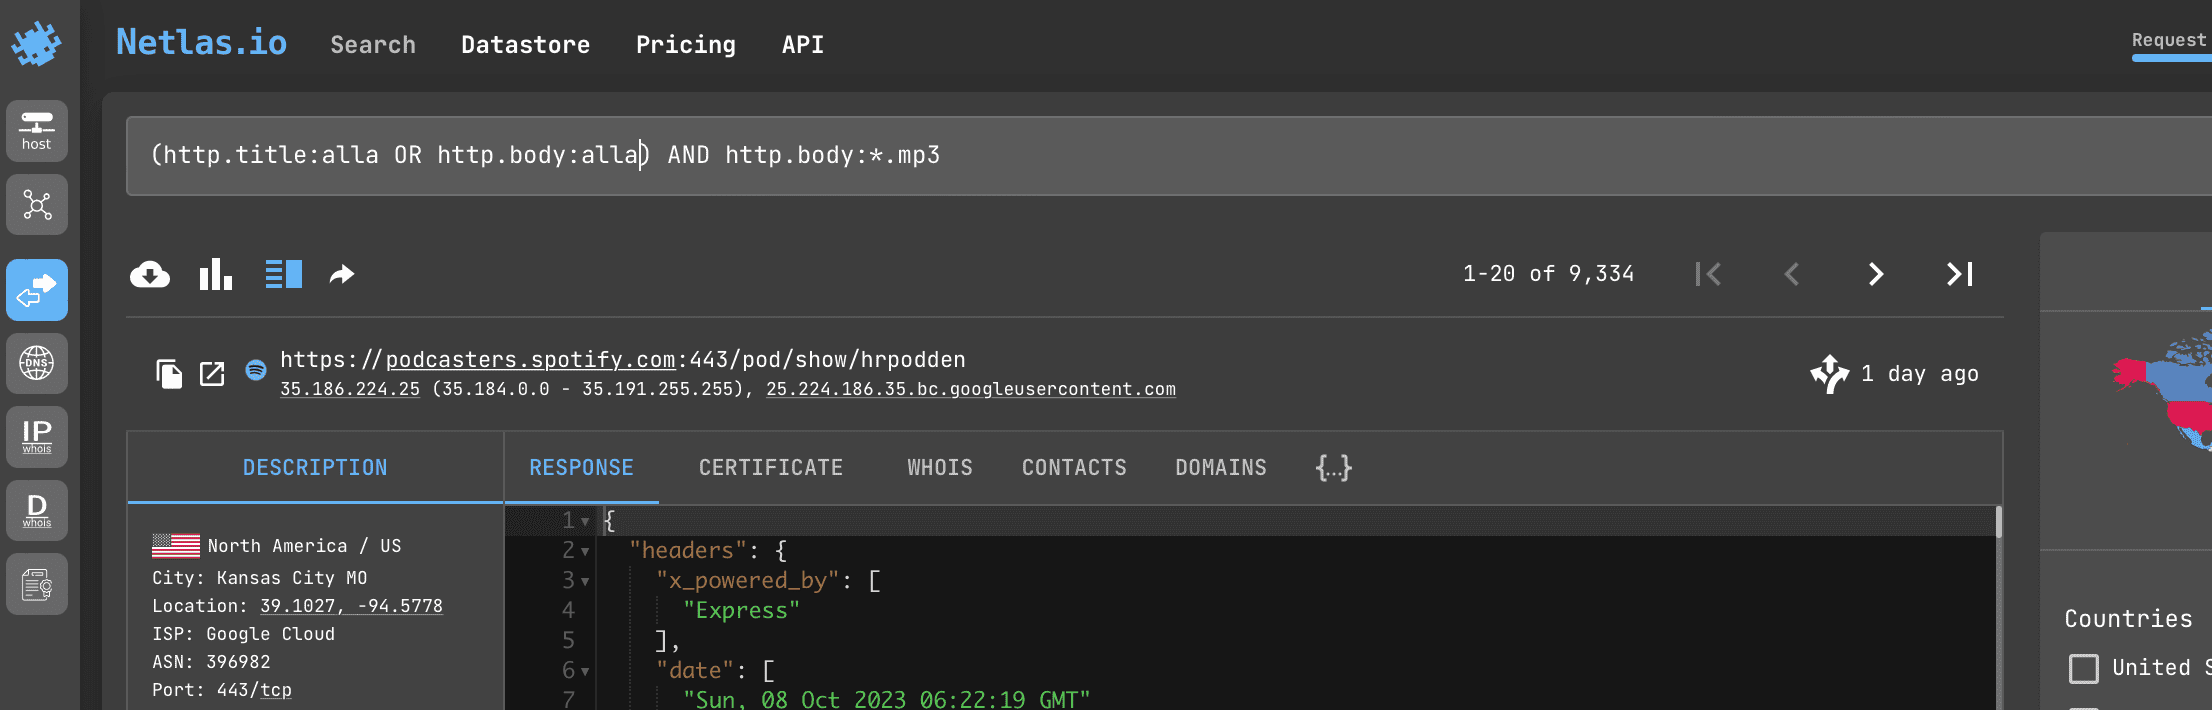The width and height of the screenshot is (2212, 710).
Task: Open the Domain whois search tool
Action: click(x=37, y=511)
